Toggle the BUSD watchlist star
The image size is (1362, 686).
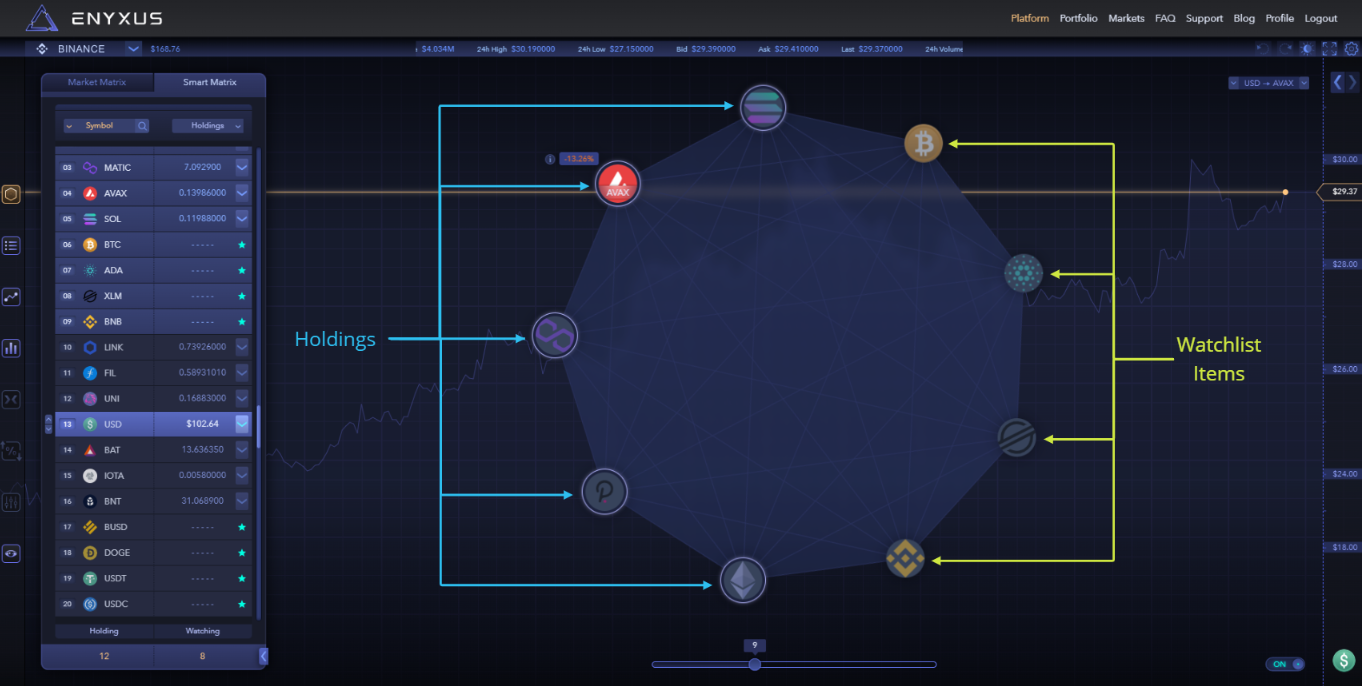[241, 527]
